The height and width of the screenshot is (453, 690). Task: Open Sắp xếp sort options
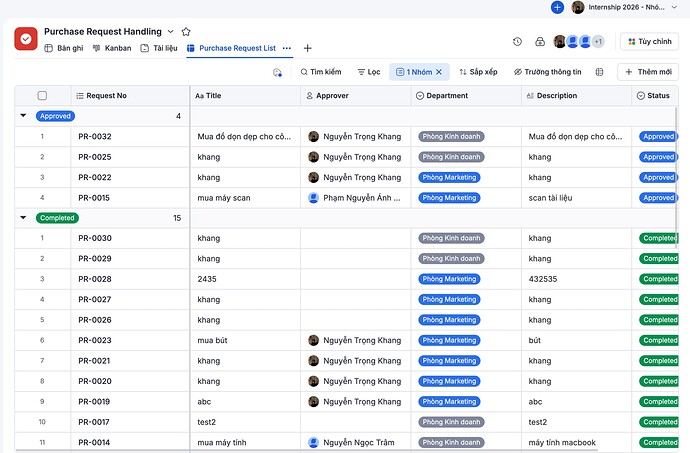pyautogui.click(x=478, y=72)
